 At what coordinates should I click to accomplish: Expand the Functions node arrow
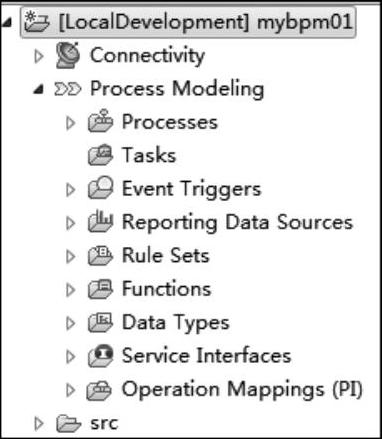[x=70, y=289]
